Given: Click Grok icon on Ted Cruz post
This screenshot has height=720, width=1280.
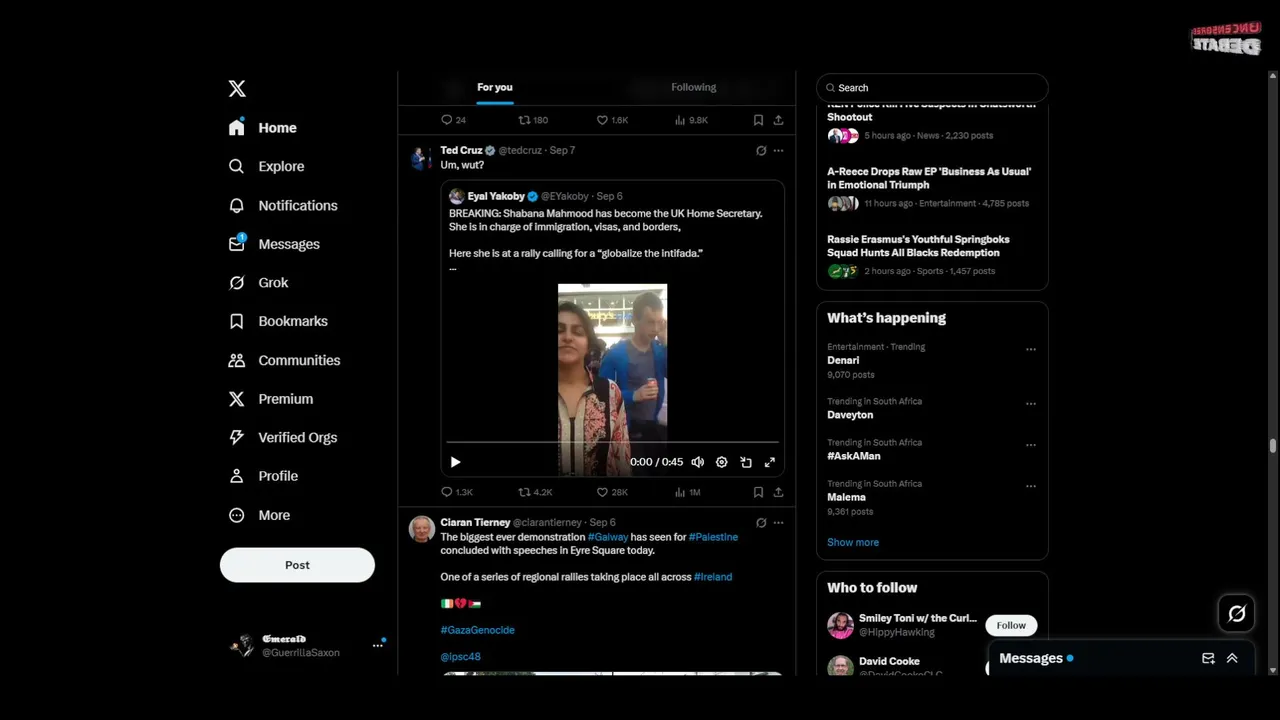Looking at the screenshot, I should (x=761, y=151).
